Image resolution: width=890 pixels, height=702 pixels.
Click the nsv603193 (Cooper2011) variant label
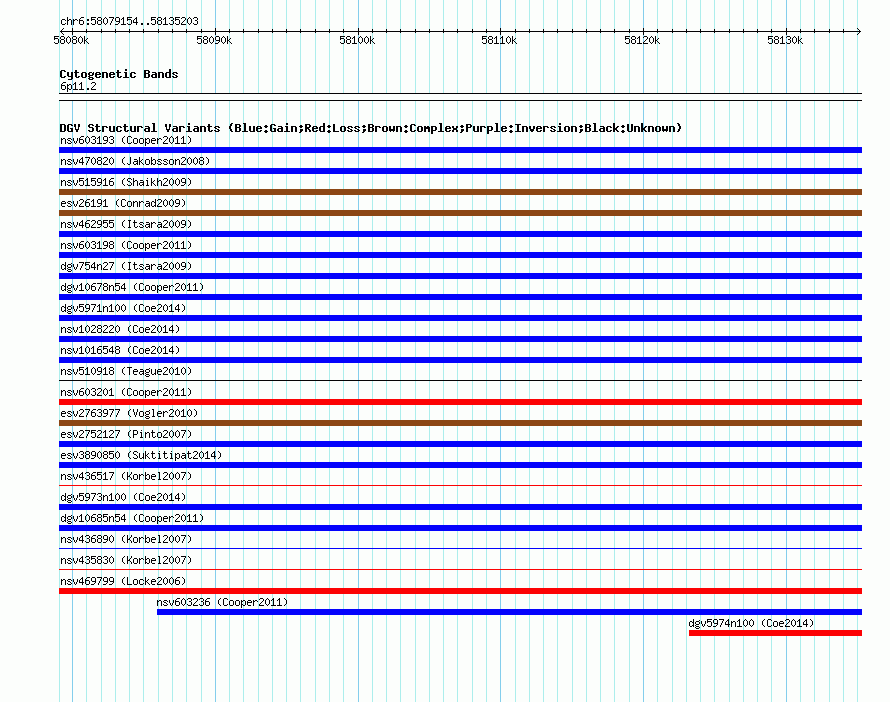(x=126, y=140)
